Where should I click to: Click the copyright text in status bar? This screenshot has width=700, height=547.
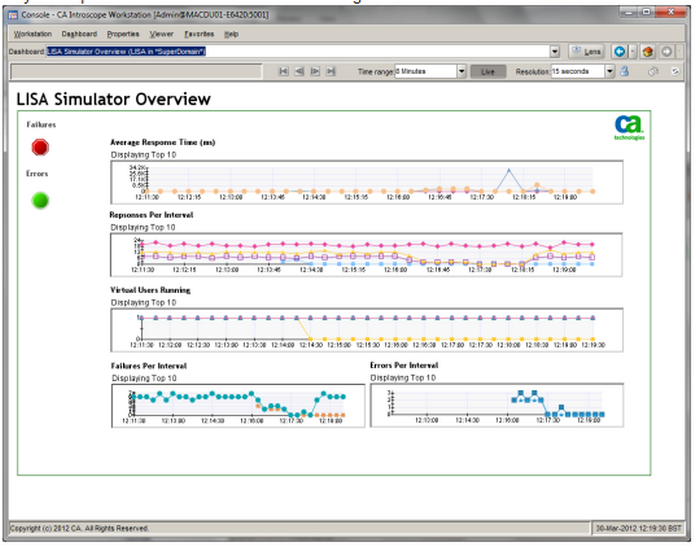[79, 528]
